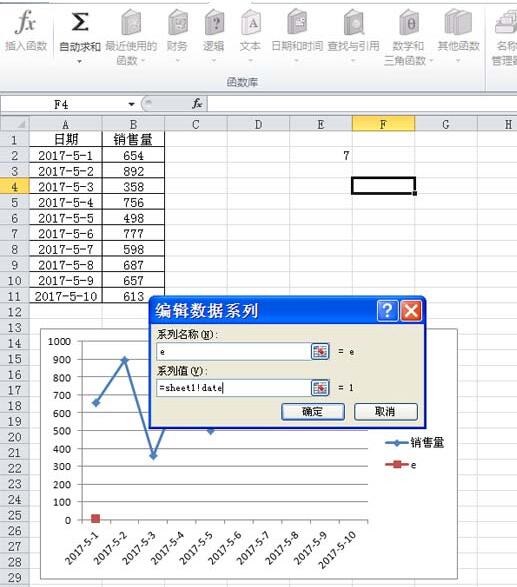Image resolution: width=517 pixels, height=587 pixels.
Task: Click cell containing 613
Action: click(133, 296)
